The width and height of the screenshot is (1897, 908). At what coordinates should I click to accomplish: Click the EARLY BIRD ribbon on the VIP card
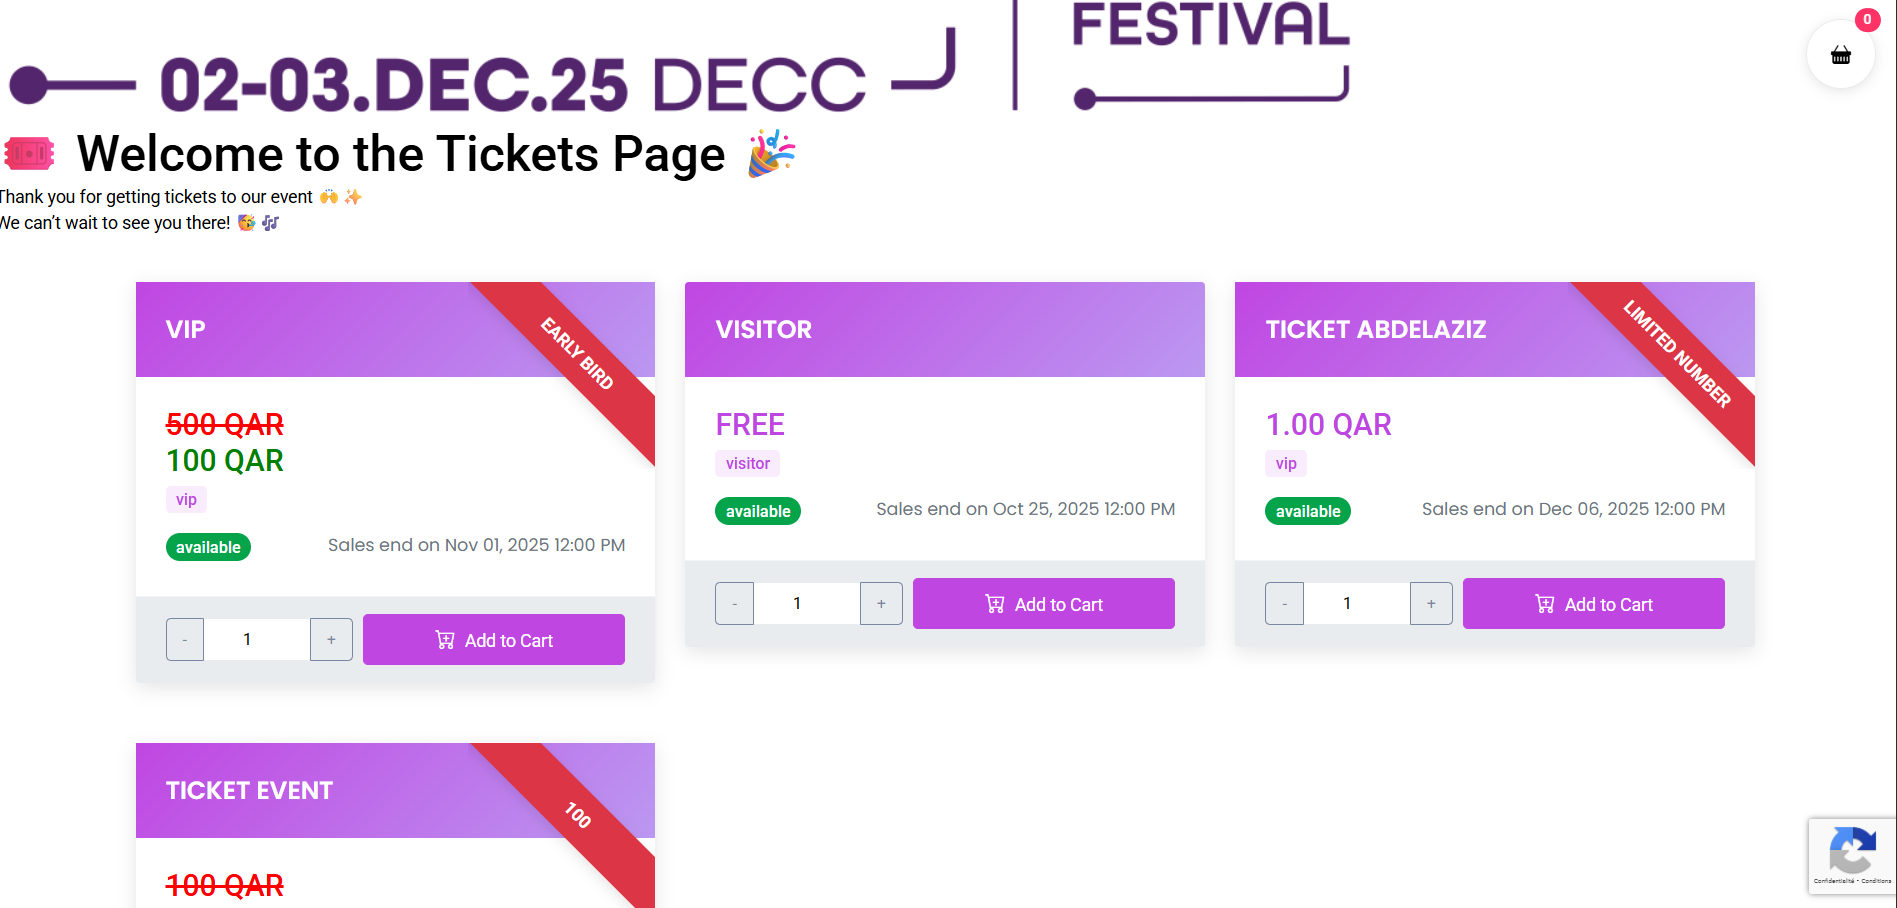576,353
